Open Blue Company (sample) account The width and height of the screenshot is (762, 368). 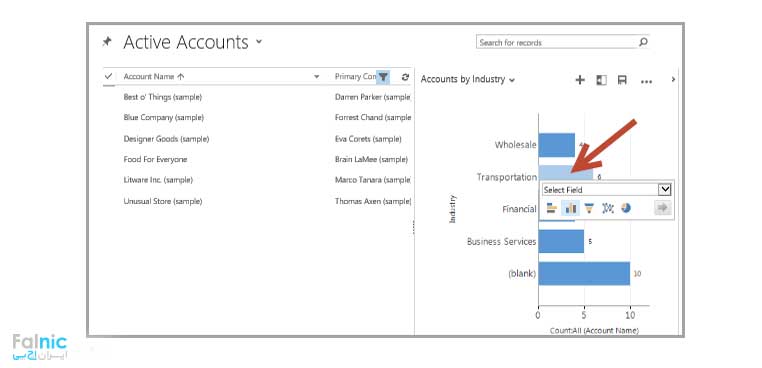click(x=164, y=118)
